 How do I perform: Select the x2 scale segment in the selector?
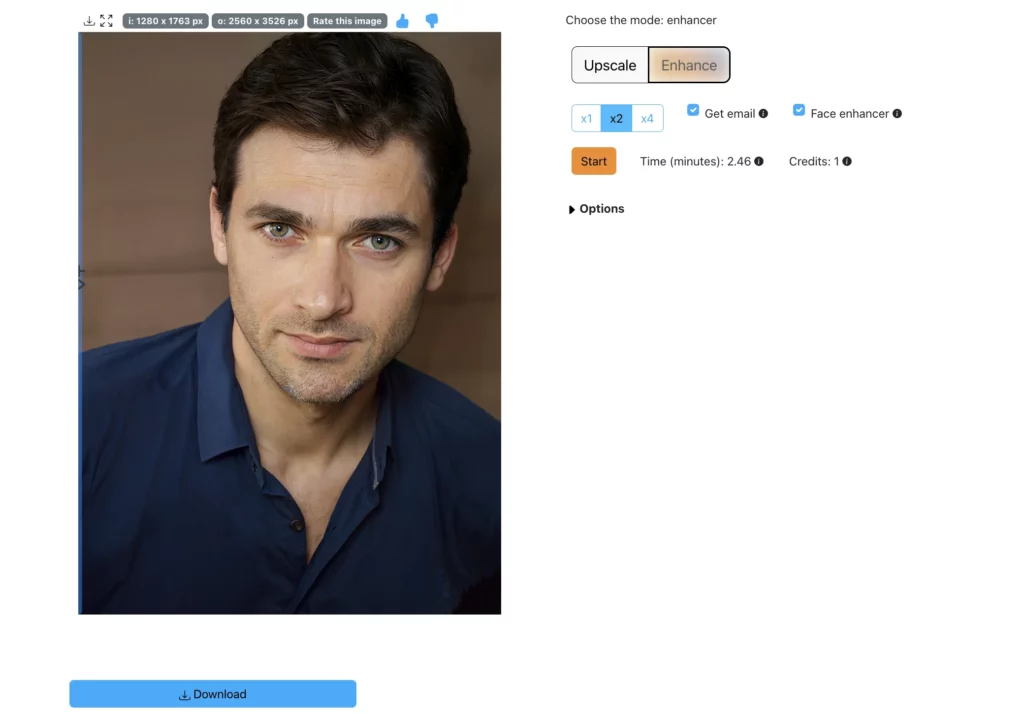click(616, 118)
